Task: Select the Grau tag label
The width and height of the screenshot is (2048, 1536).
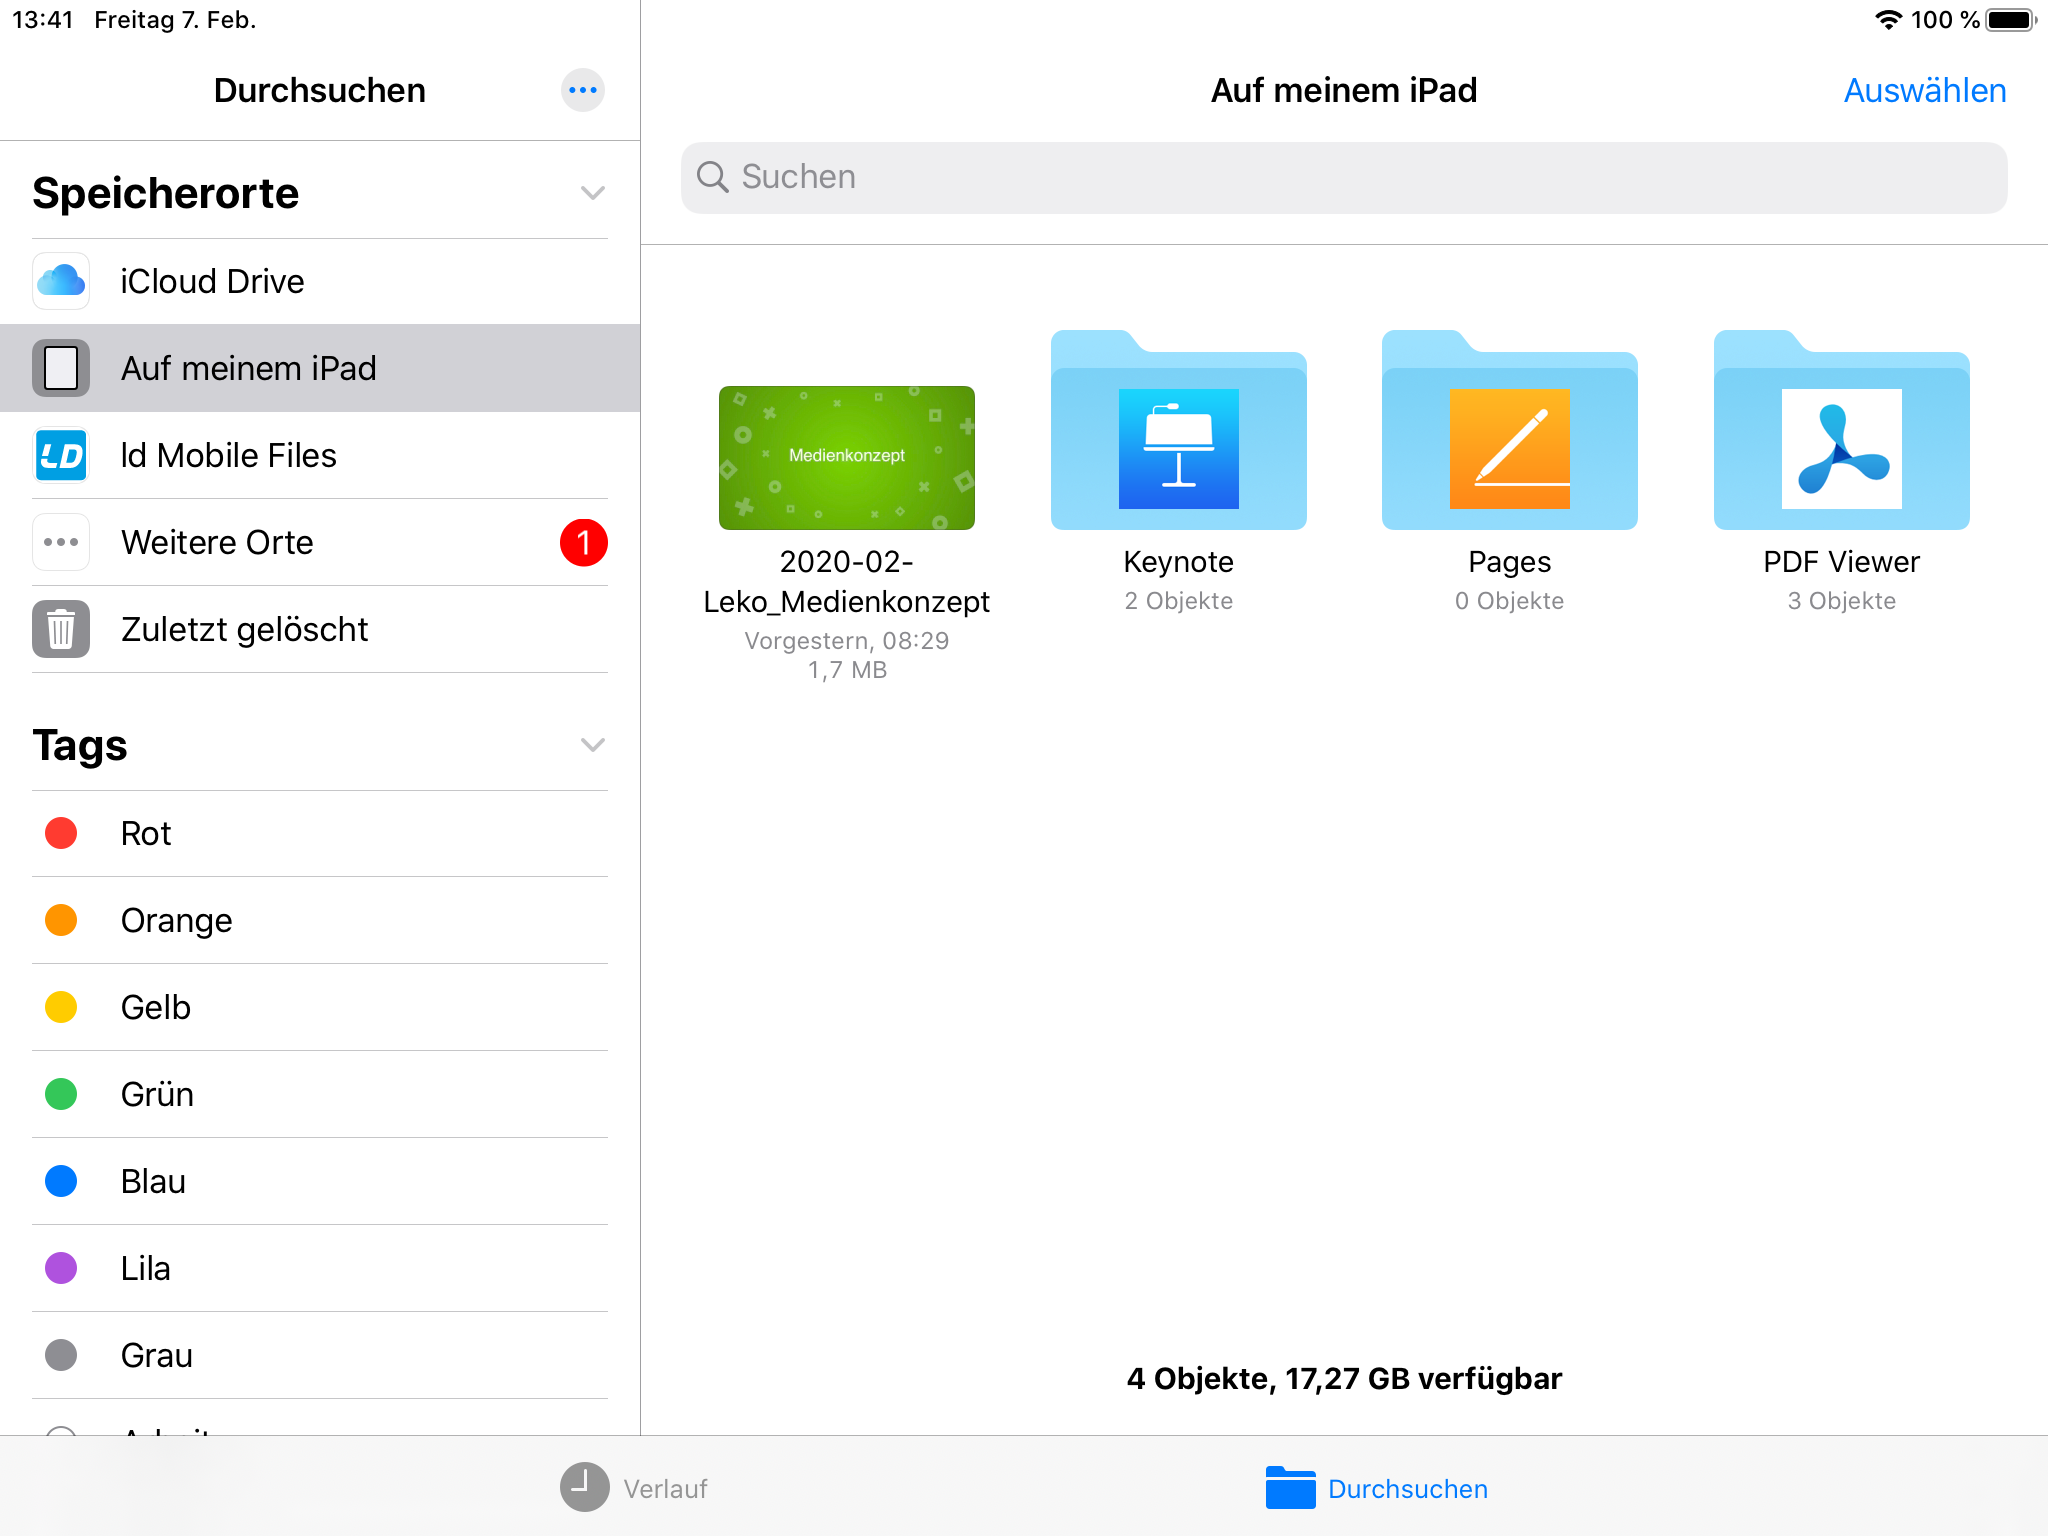Action: [x=157, y=1355]
